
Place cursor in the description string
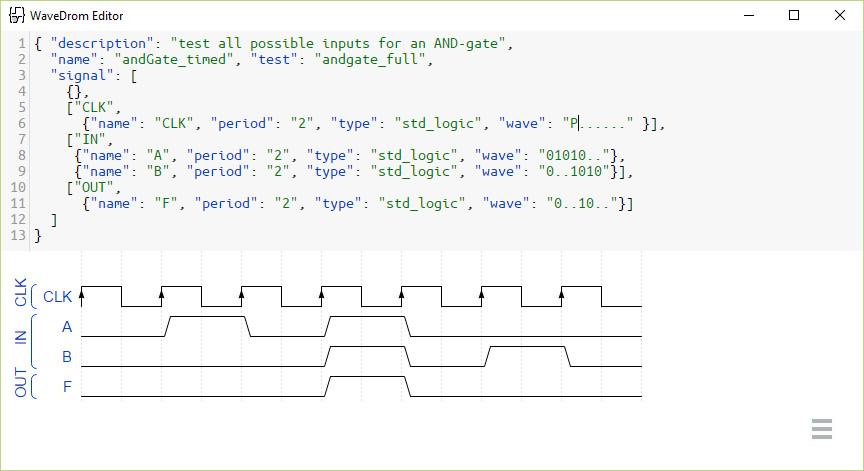338,43
